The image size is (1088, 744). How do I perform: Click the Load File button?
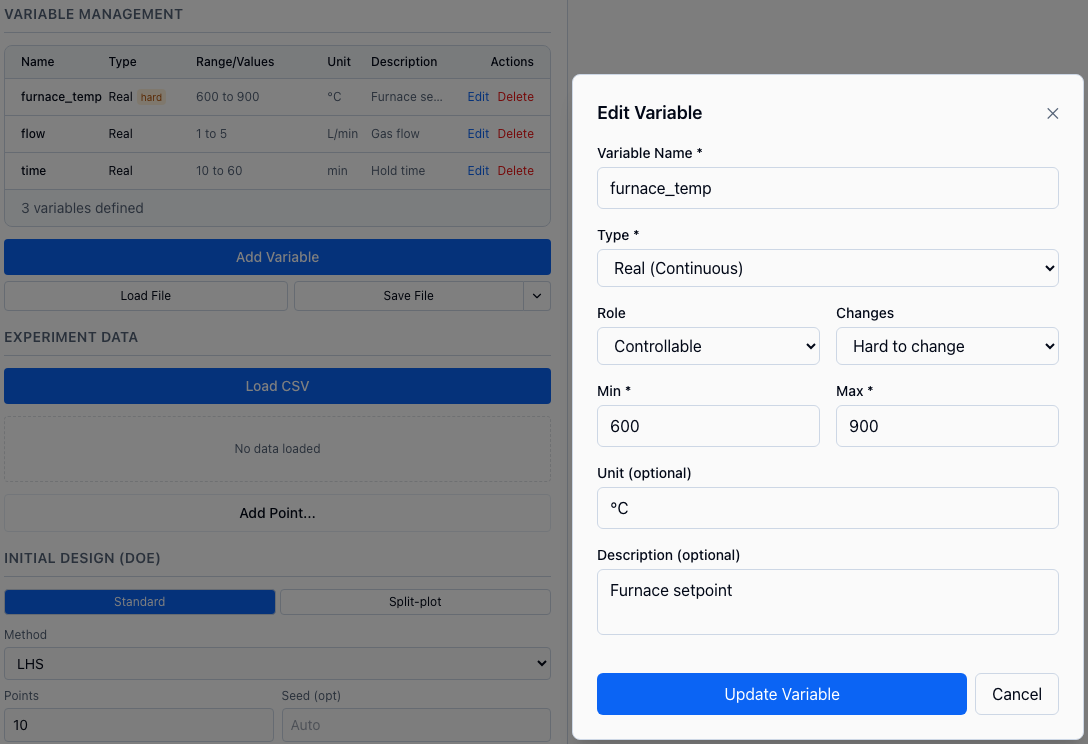pyautogui.click(x=146, y=296)
